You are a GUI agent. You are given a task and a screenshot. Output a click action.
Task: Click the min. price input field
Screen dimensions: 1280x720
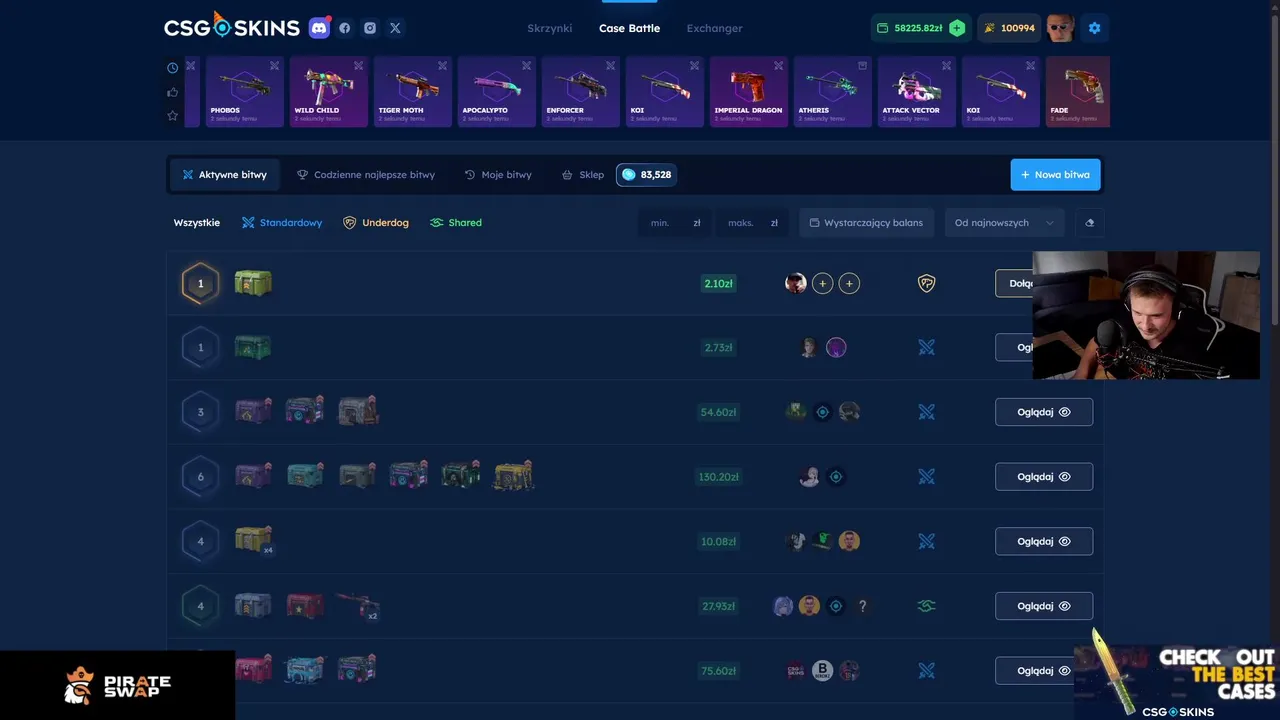(x=675, y=222)
